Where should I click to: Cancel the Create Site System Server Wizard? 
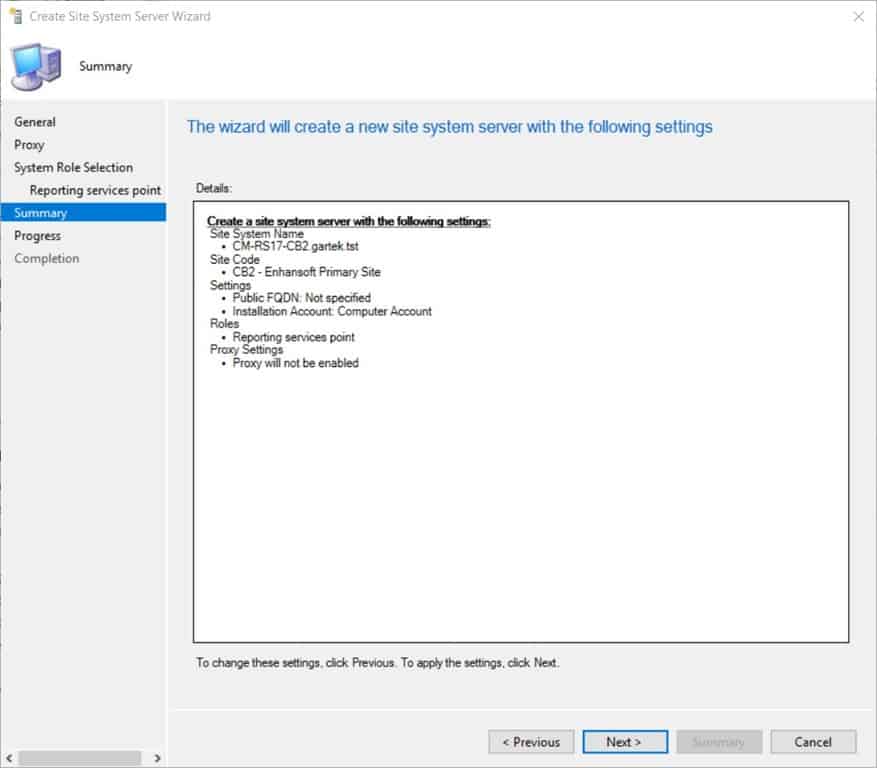[x=812, y=742]
